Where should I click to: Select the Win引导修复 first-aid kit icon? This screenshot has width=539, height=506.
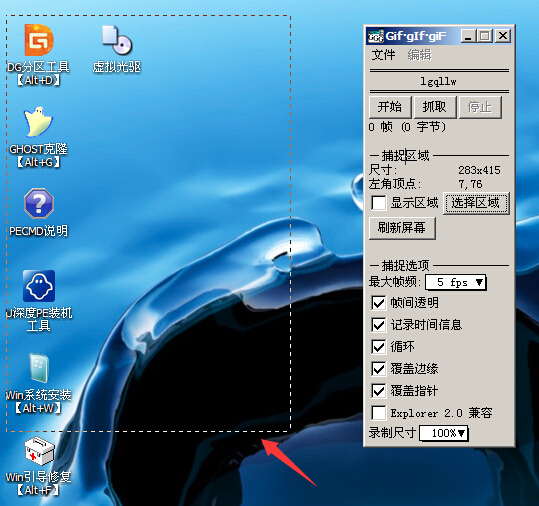tap(39, 450)
